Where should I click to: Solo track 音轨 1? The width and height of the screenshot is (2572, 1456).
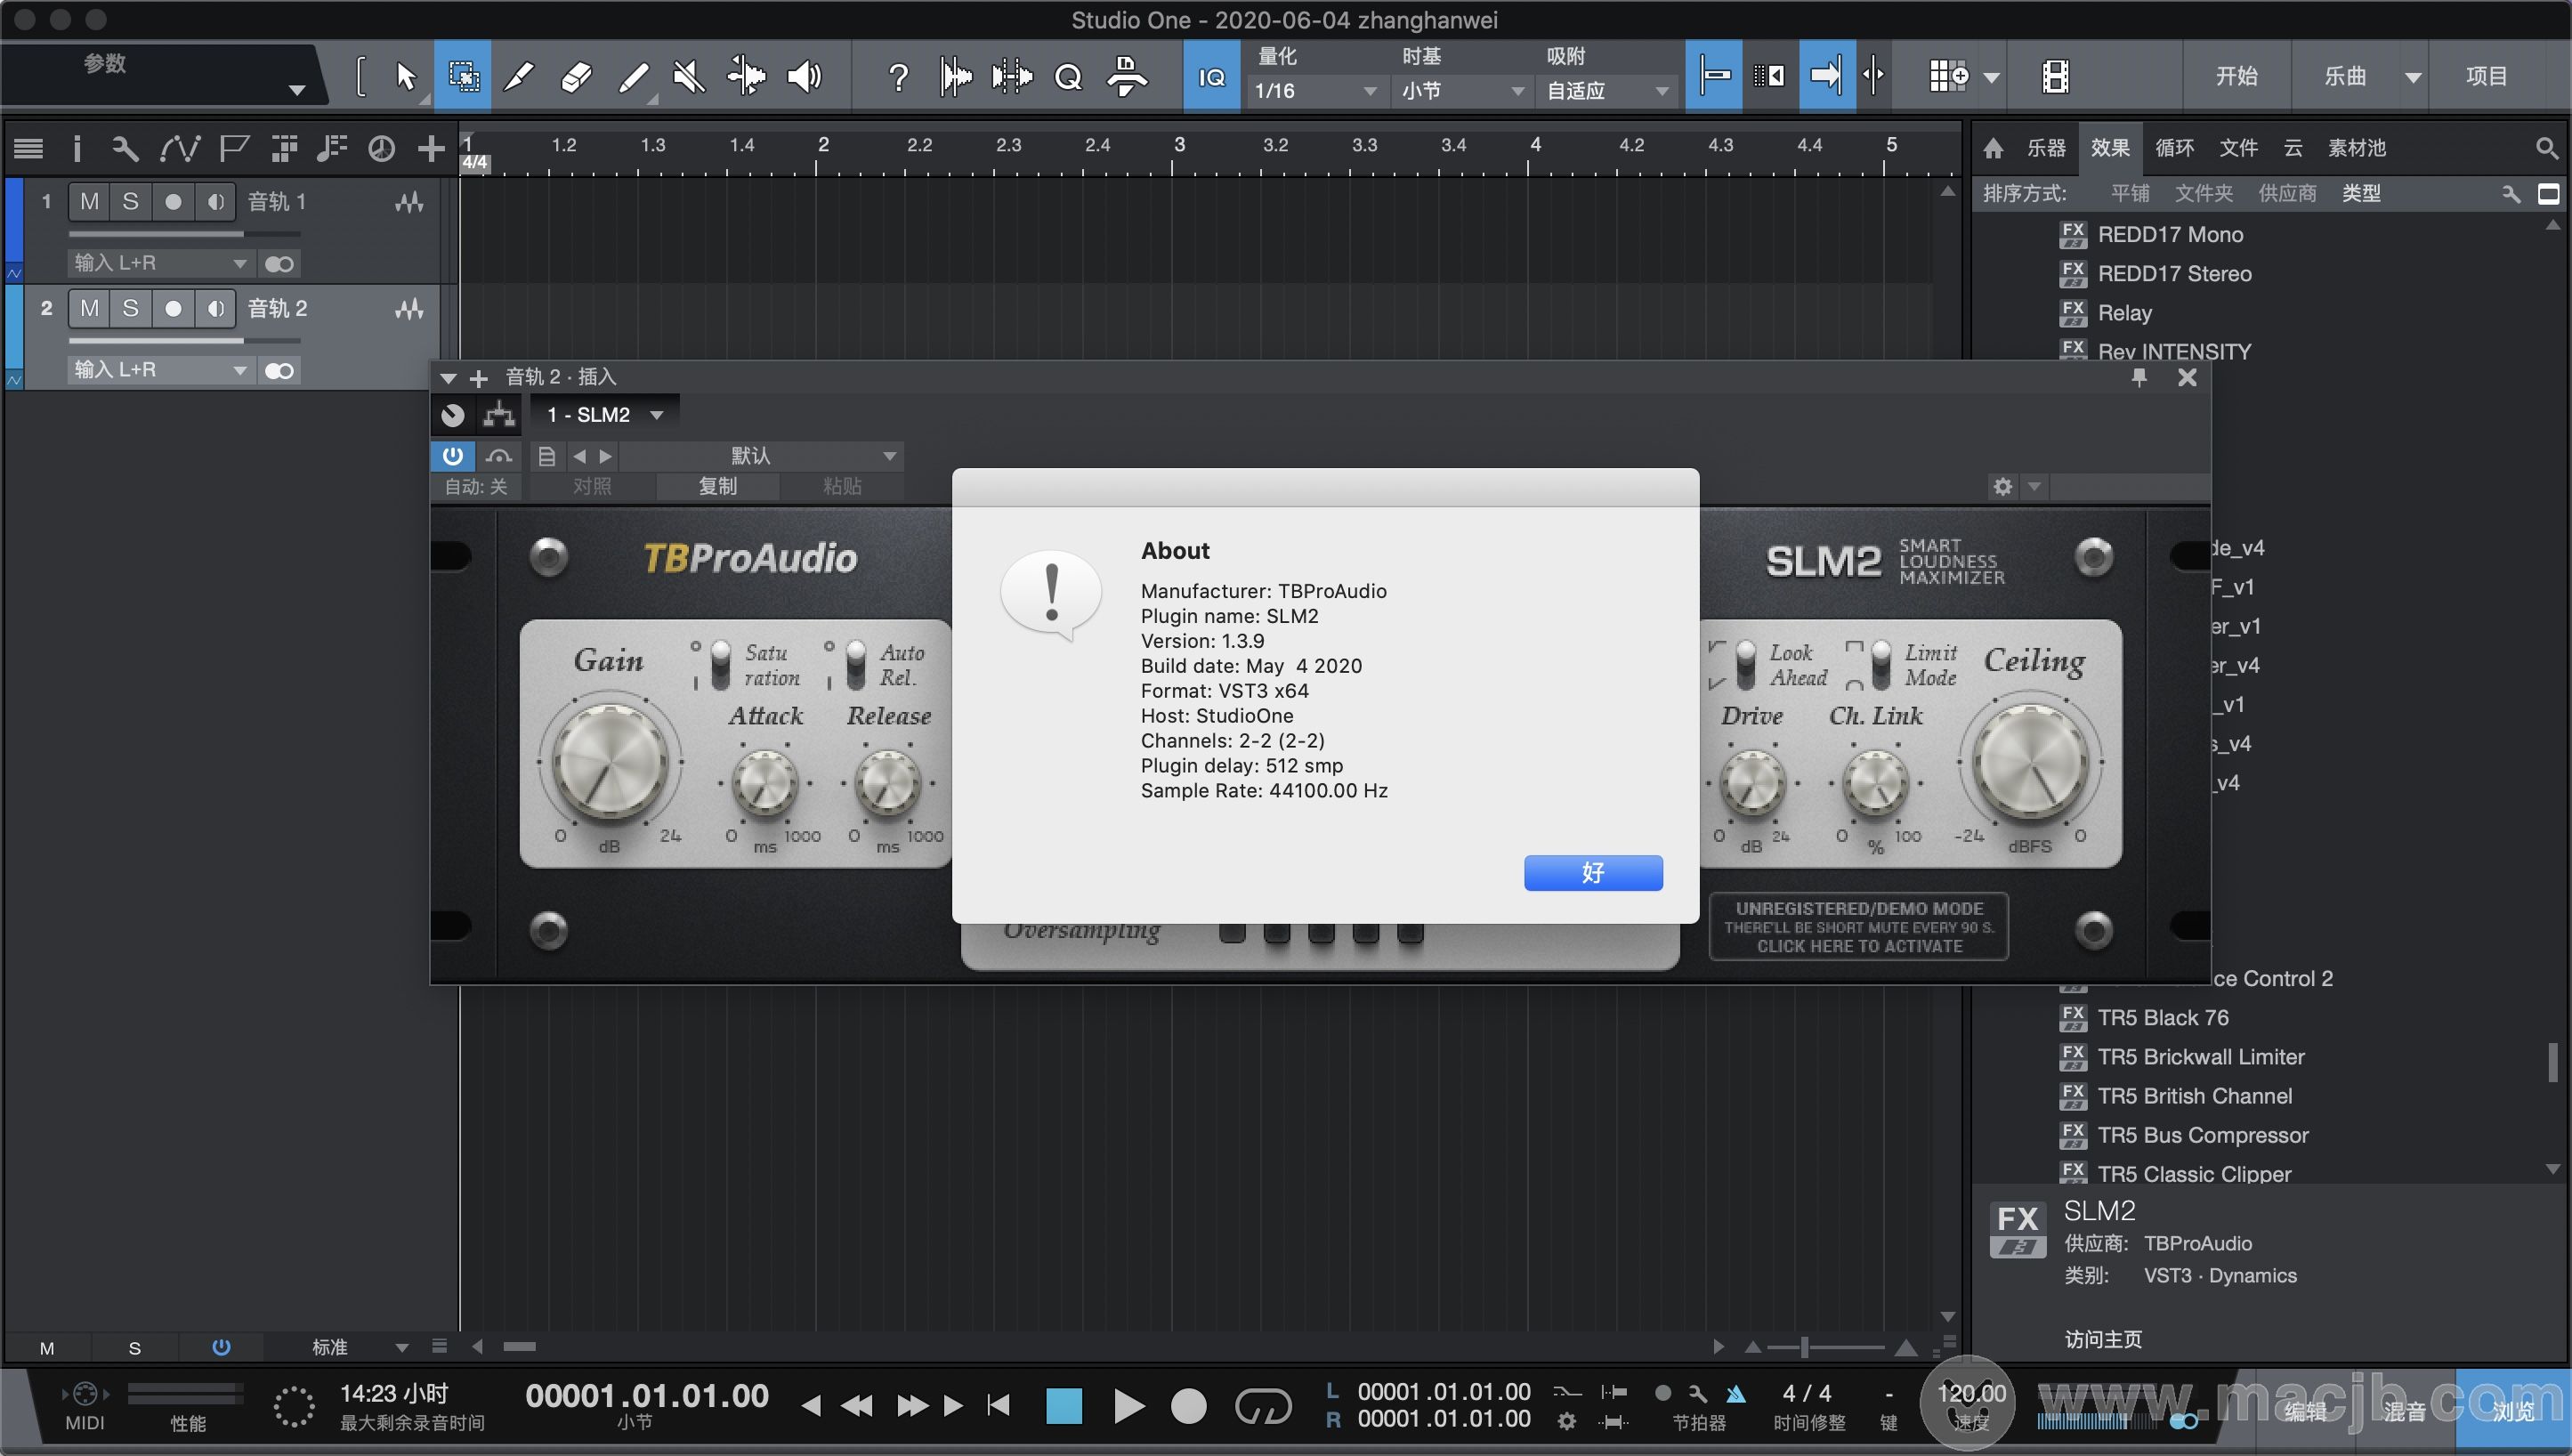130,202
